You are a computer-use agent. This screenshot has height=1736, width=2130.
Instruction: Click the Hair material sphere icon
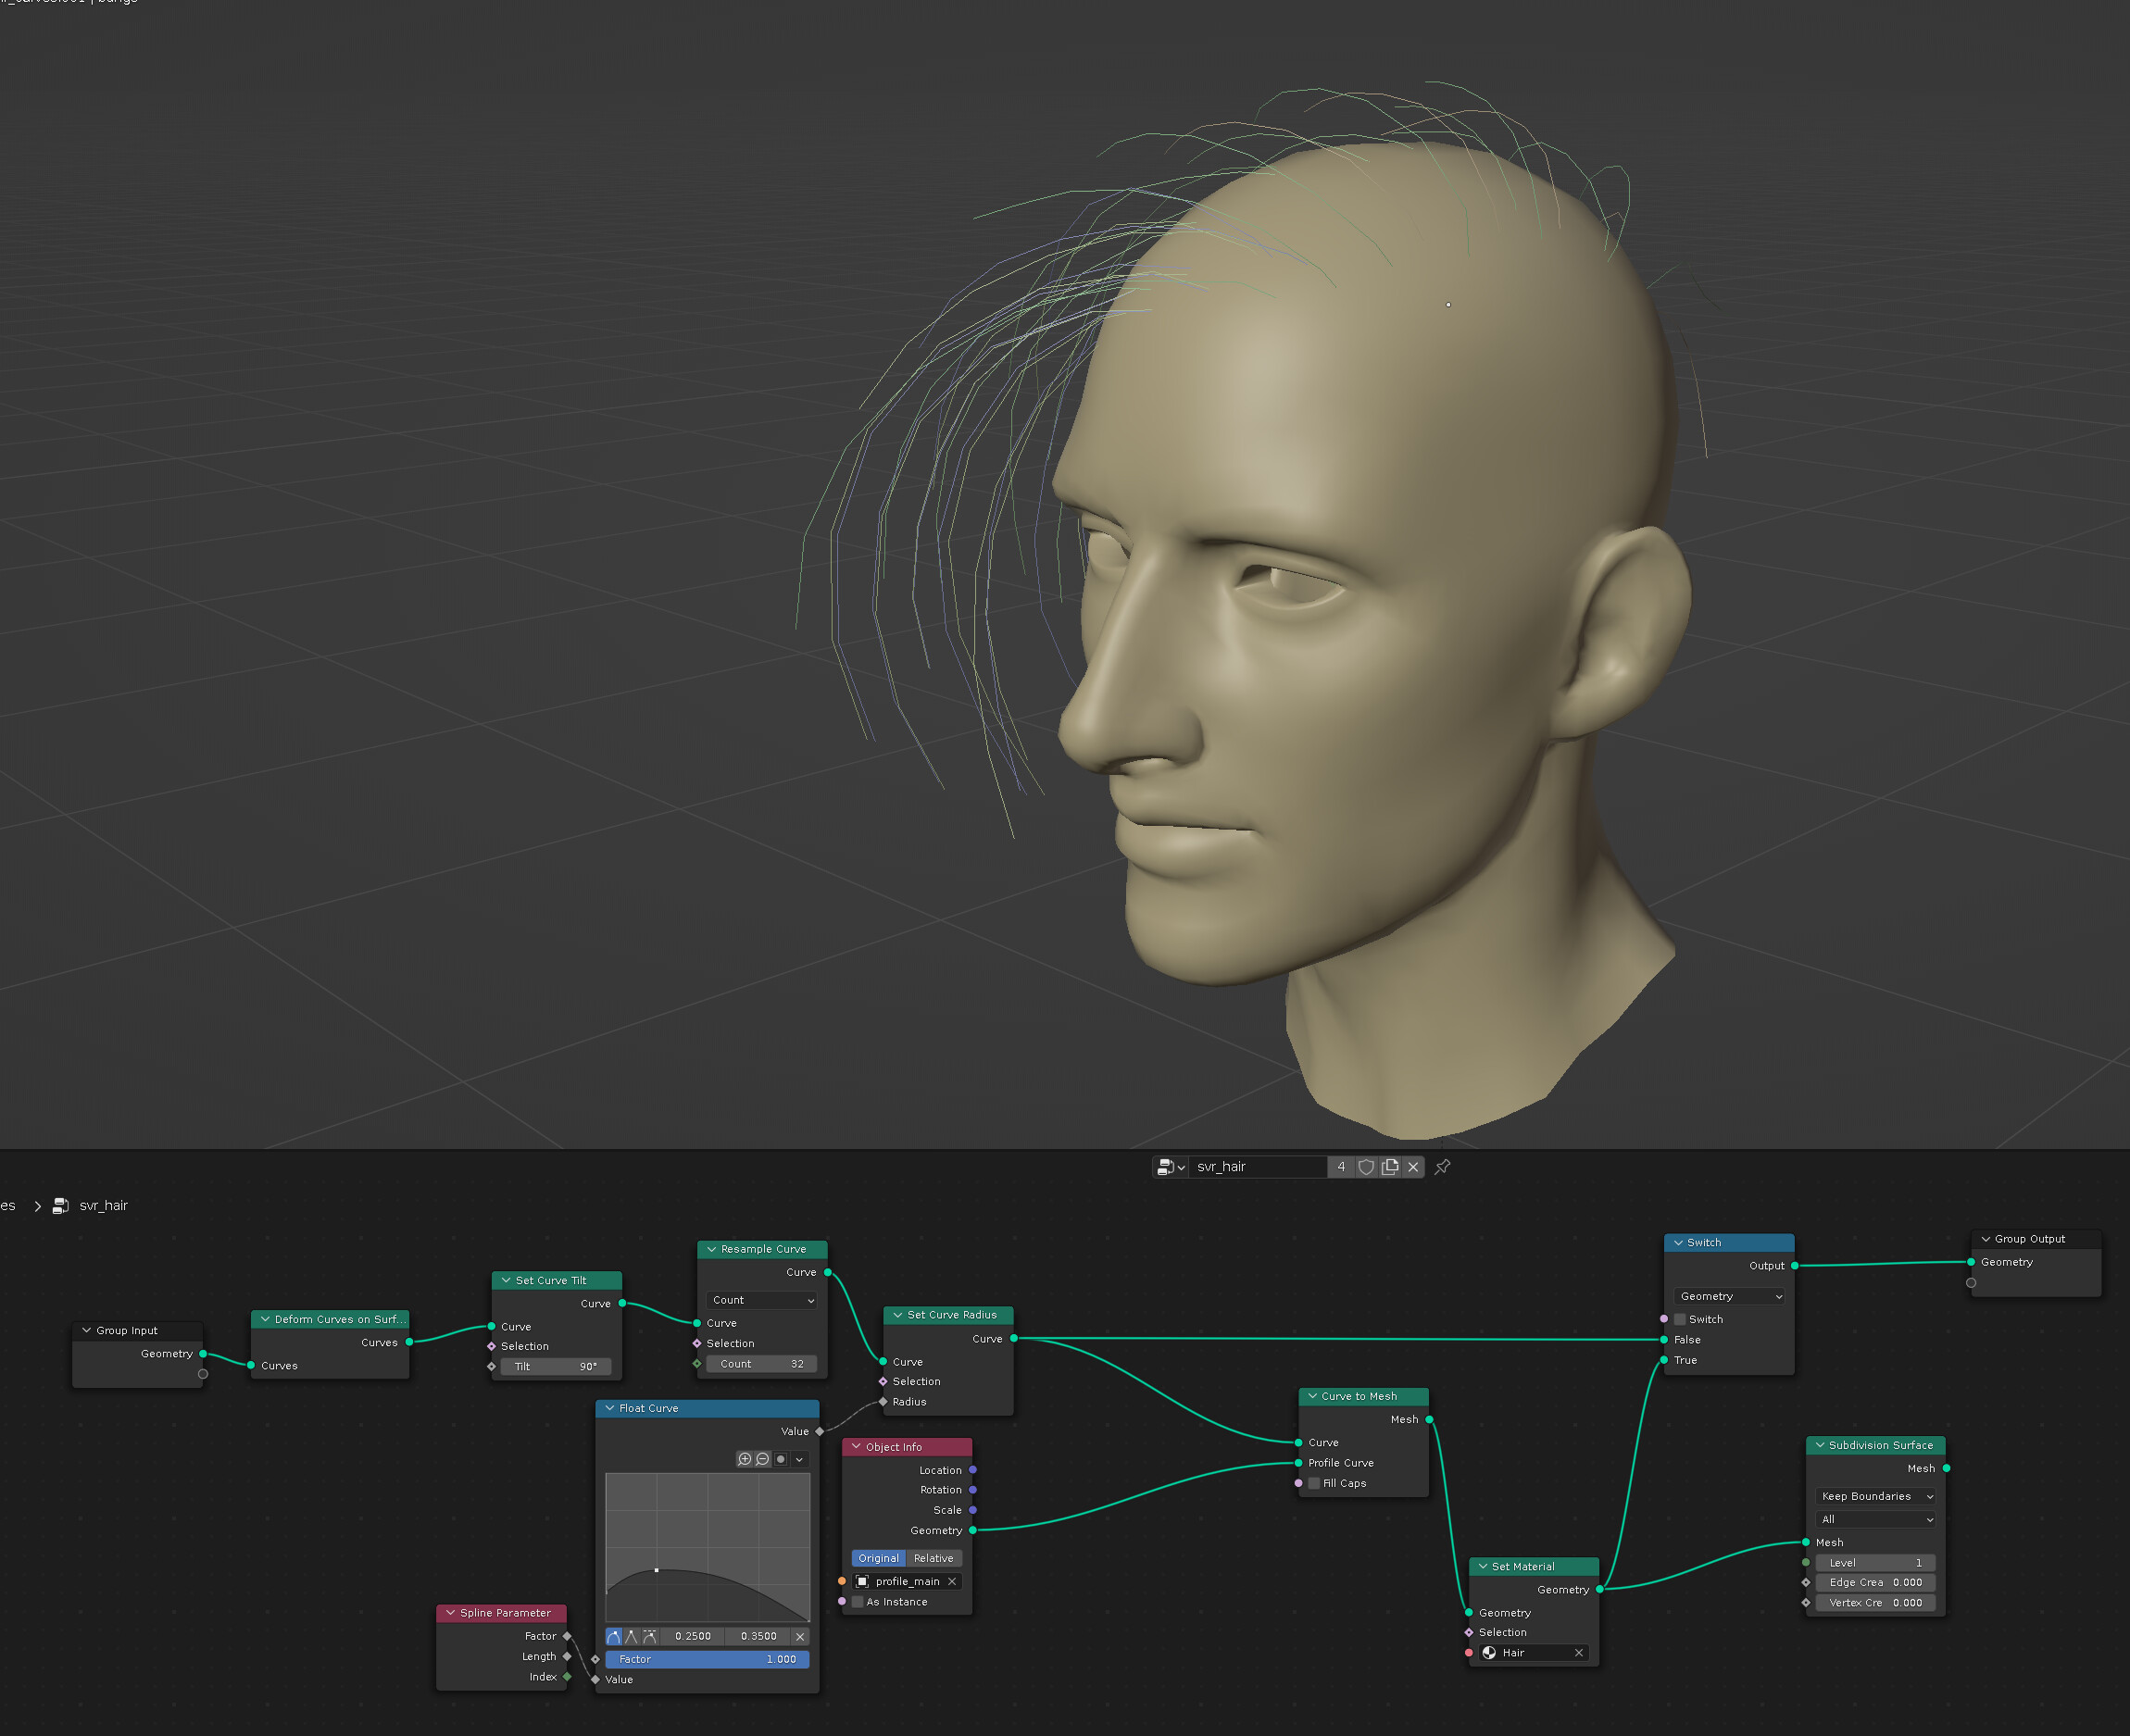click(x=1489, y=1653)
